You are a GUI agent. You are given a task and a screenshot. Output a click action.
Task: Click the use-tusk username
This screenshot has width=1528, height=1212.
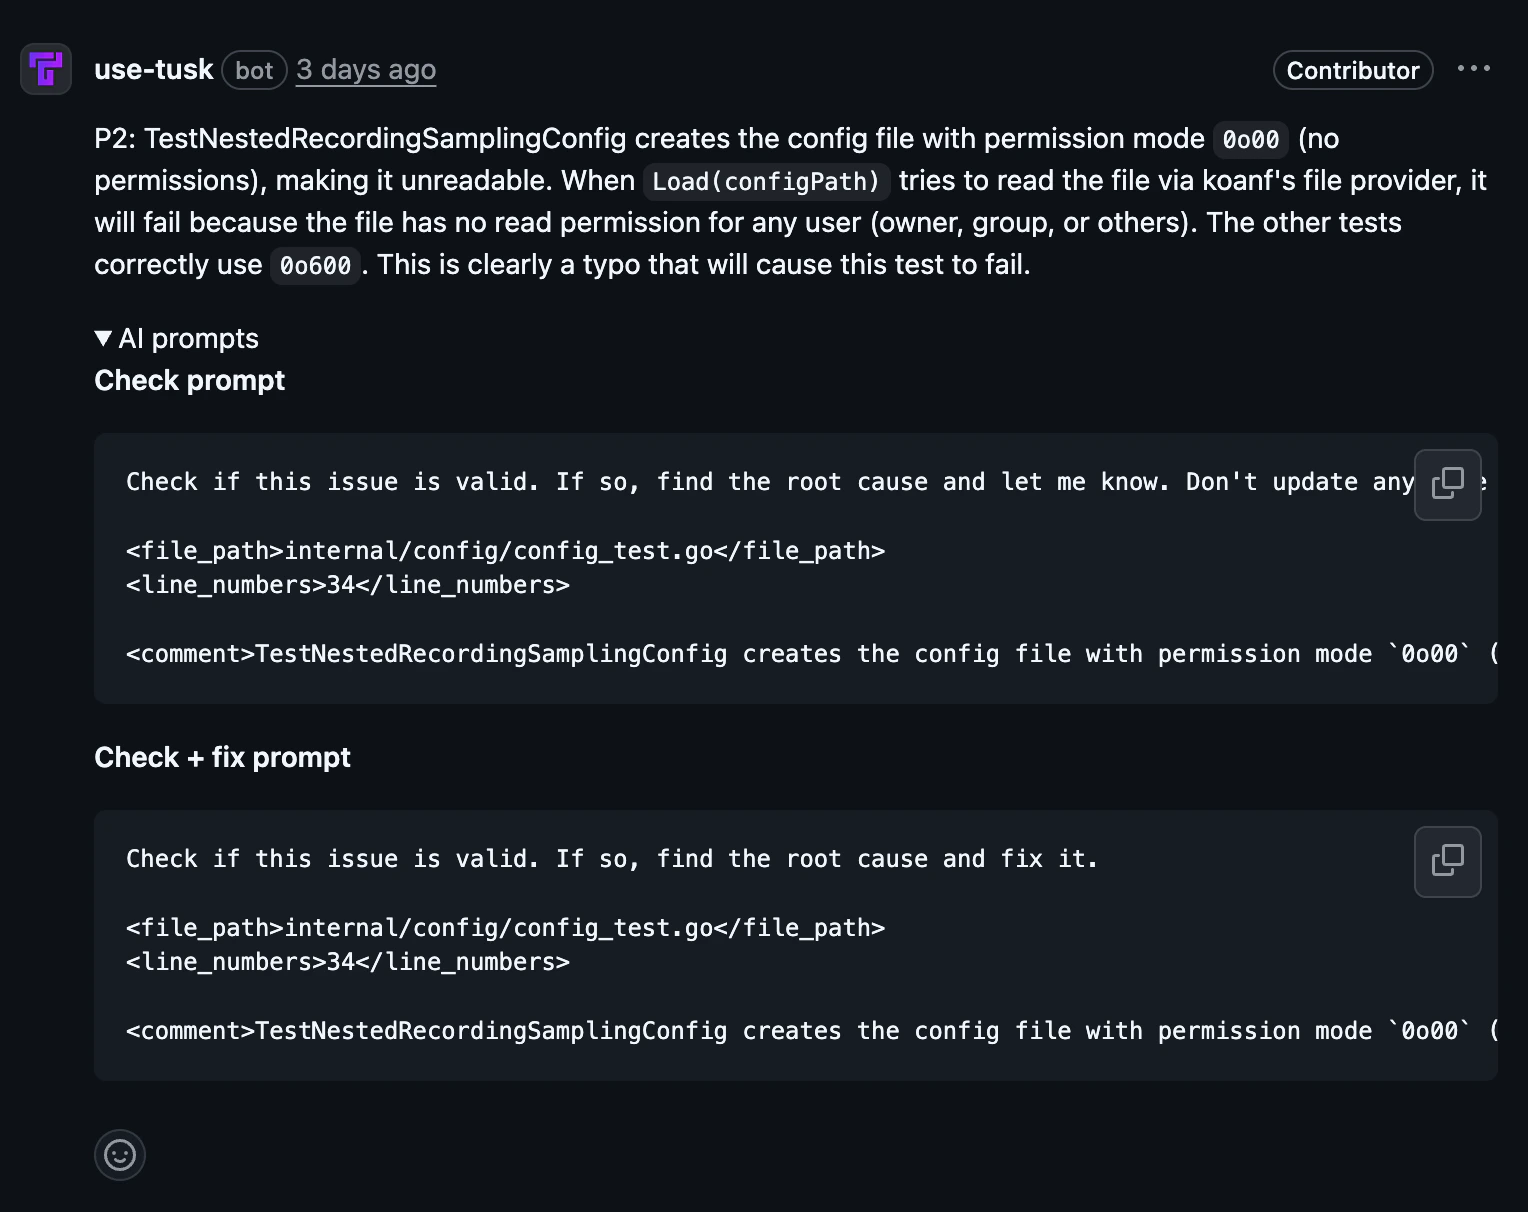coord(153,69)
